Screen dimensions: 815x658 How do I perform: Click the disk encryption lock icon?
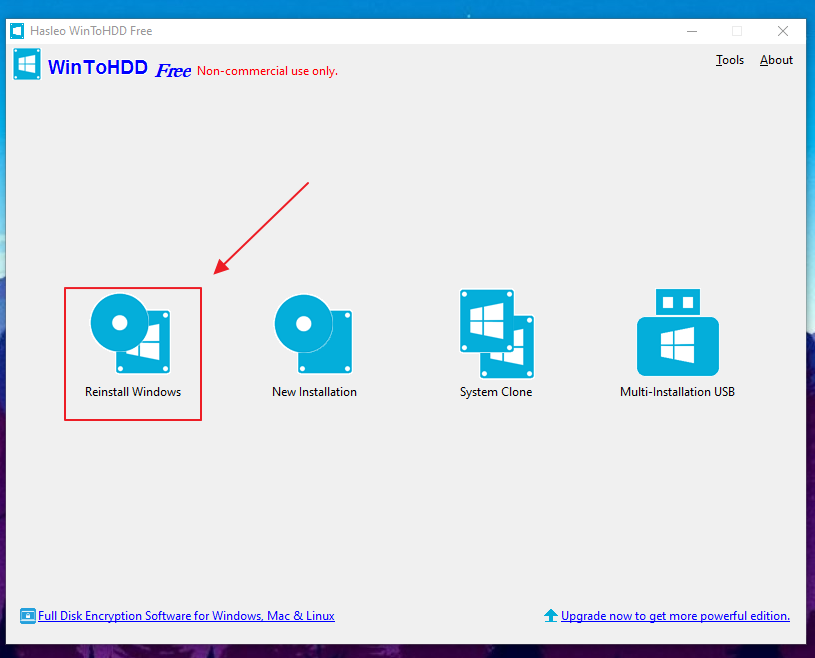point(28,616)
